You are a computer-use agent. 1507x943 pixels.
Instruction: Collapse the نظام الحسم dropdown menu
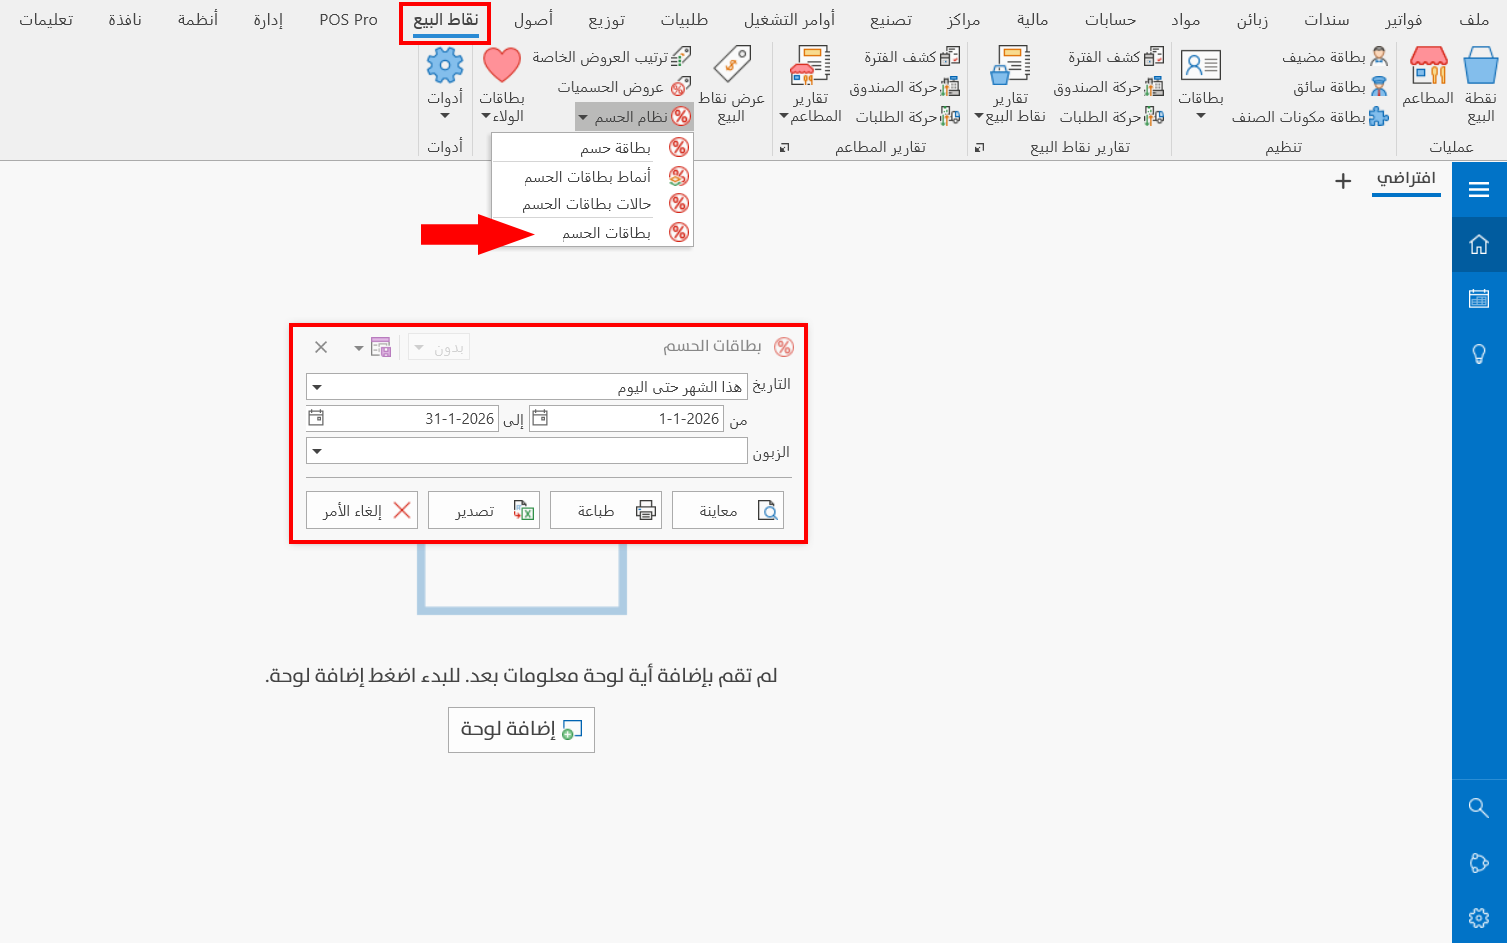[634, 117]
